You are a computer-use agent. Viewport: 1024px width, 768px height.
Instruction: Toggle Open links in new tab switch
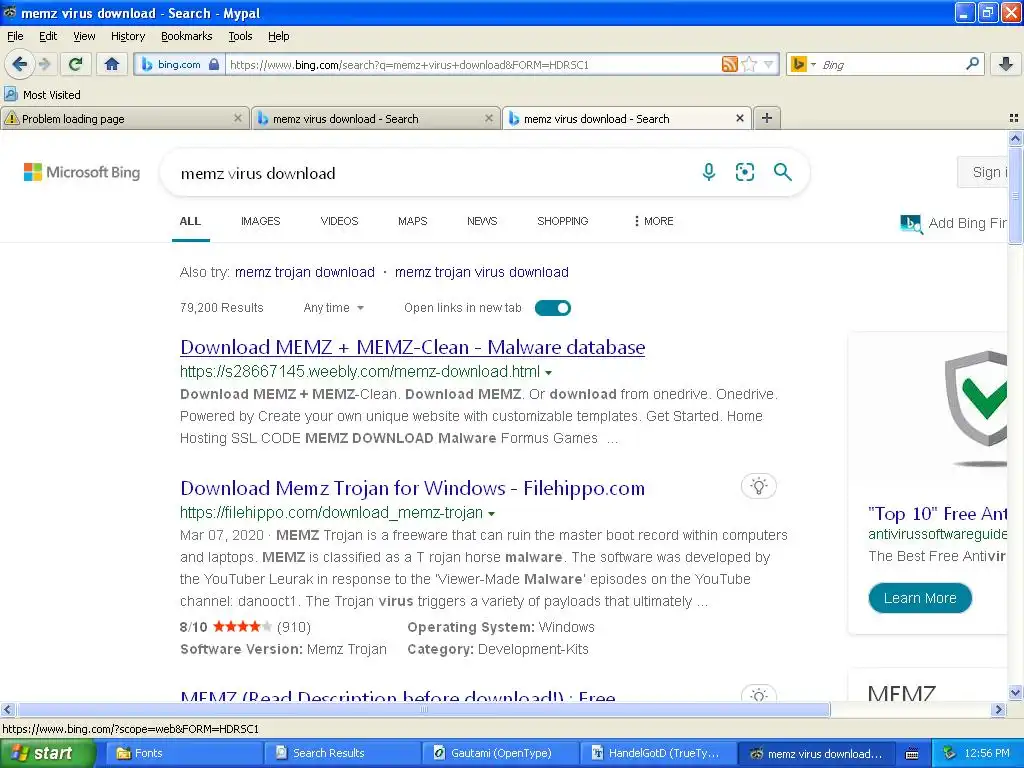click(x=553, y=308)
